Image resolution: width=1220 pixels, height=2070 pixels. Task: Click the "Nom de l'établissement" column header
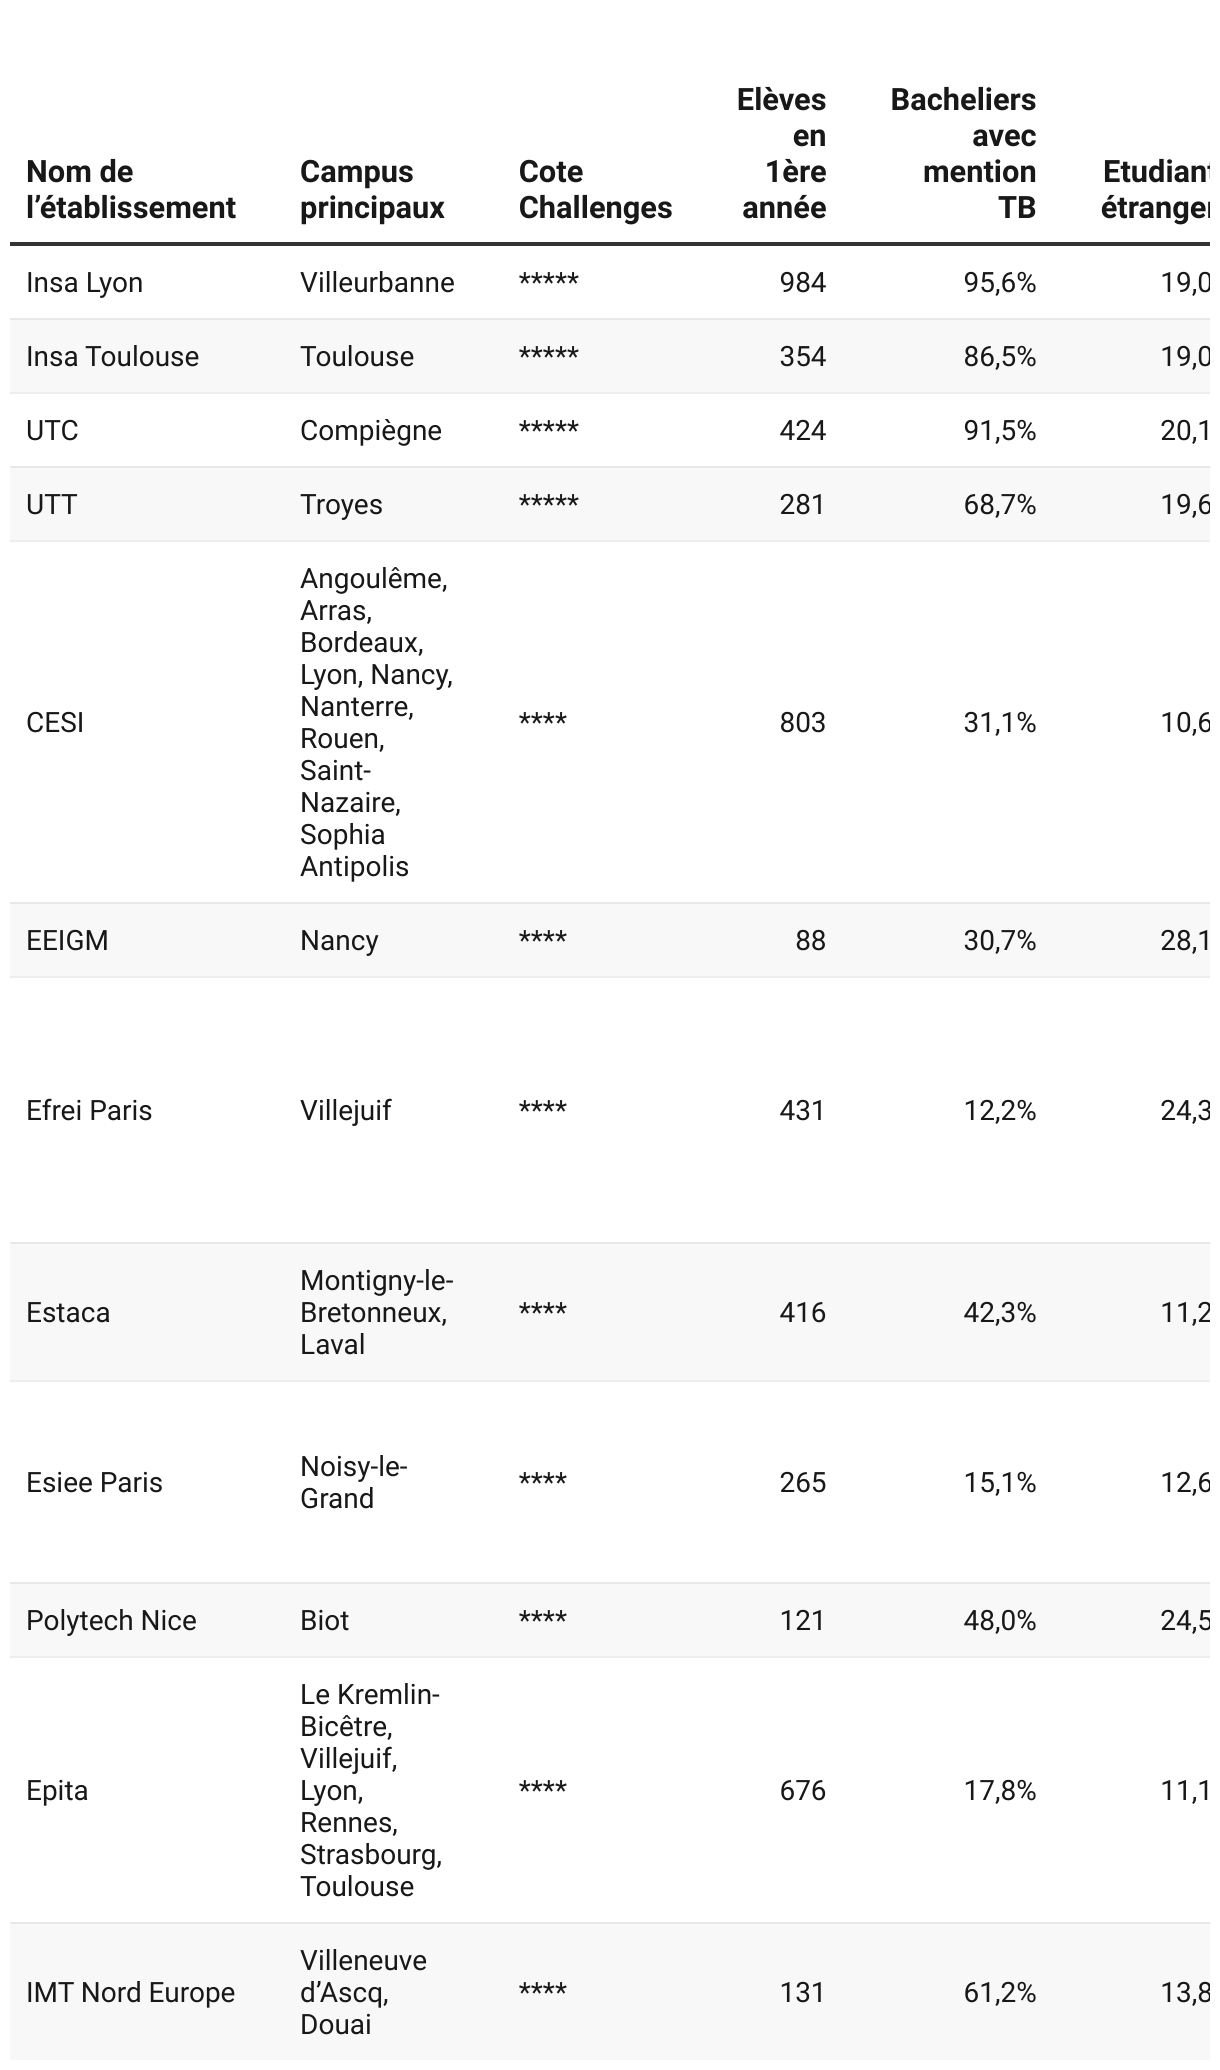click(131, 190)
